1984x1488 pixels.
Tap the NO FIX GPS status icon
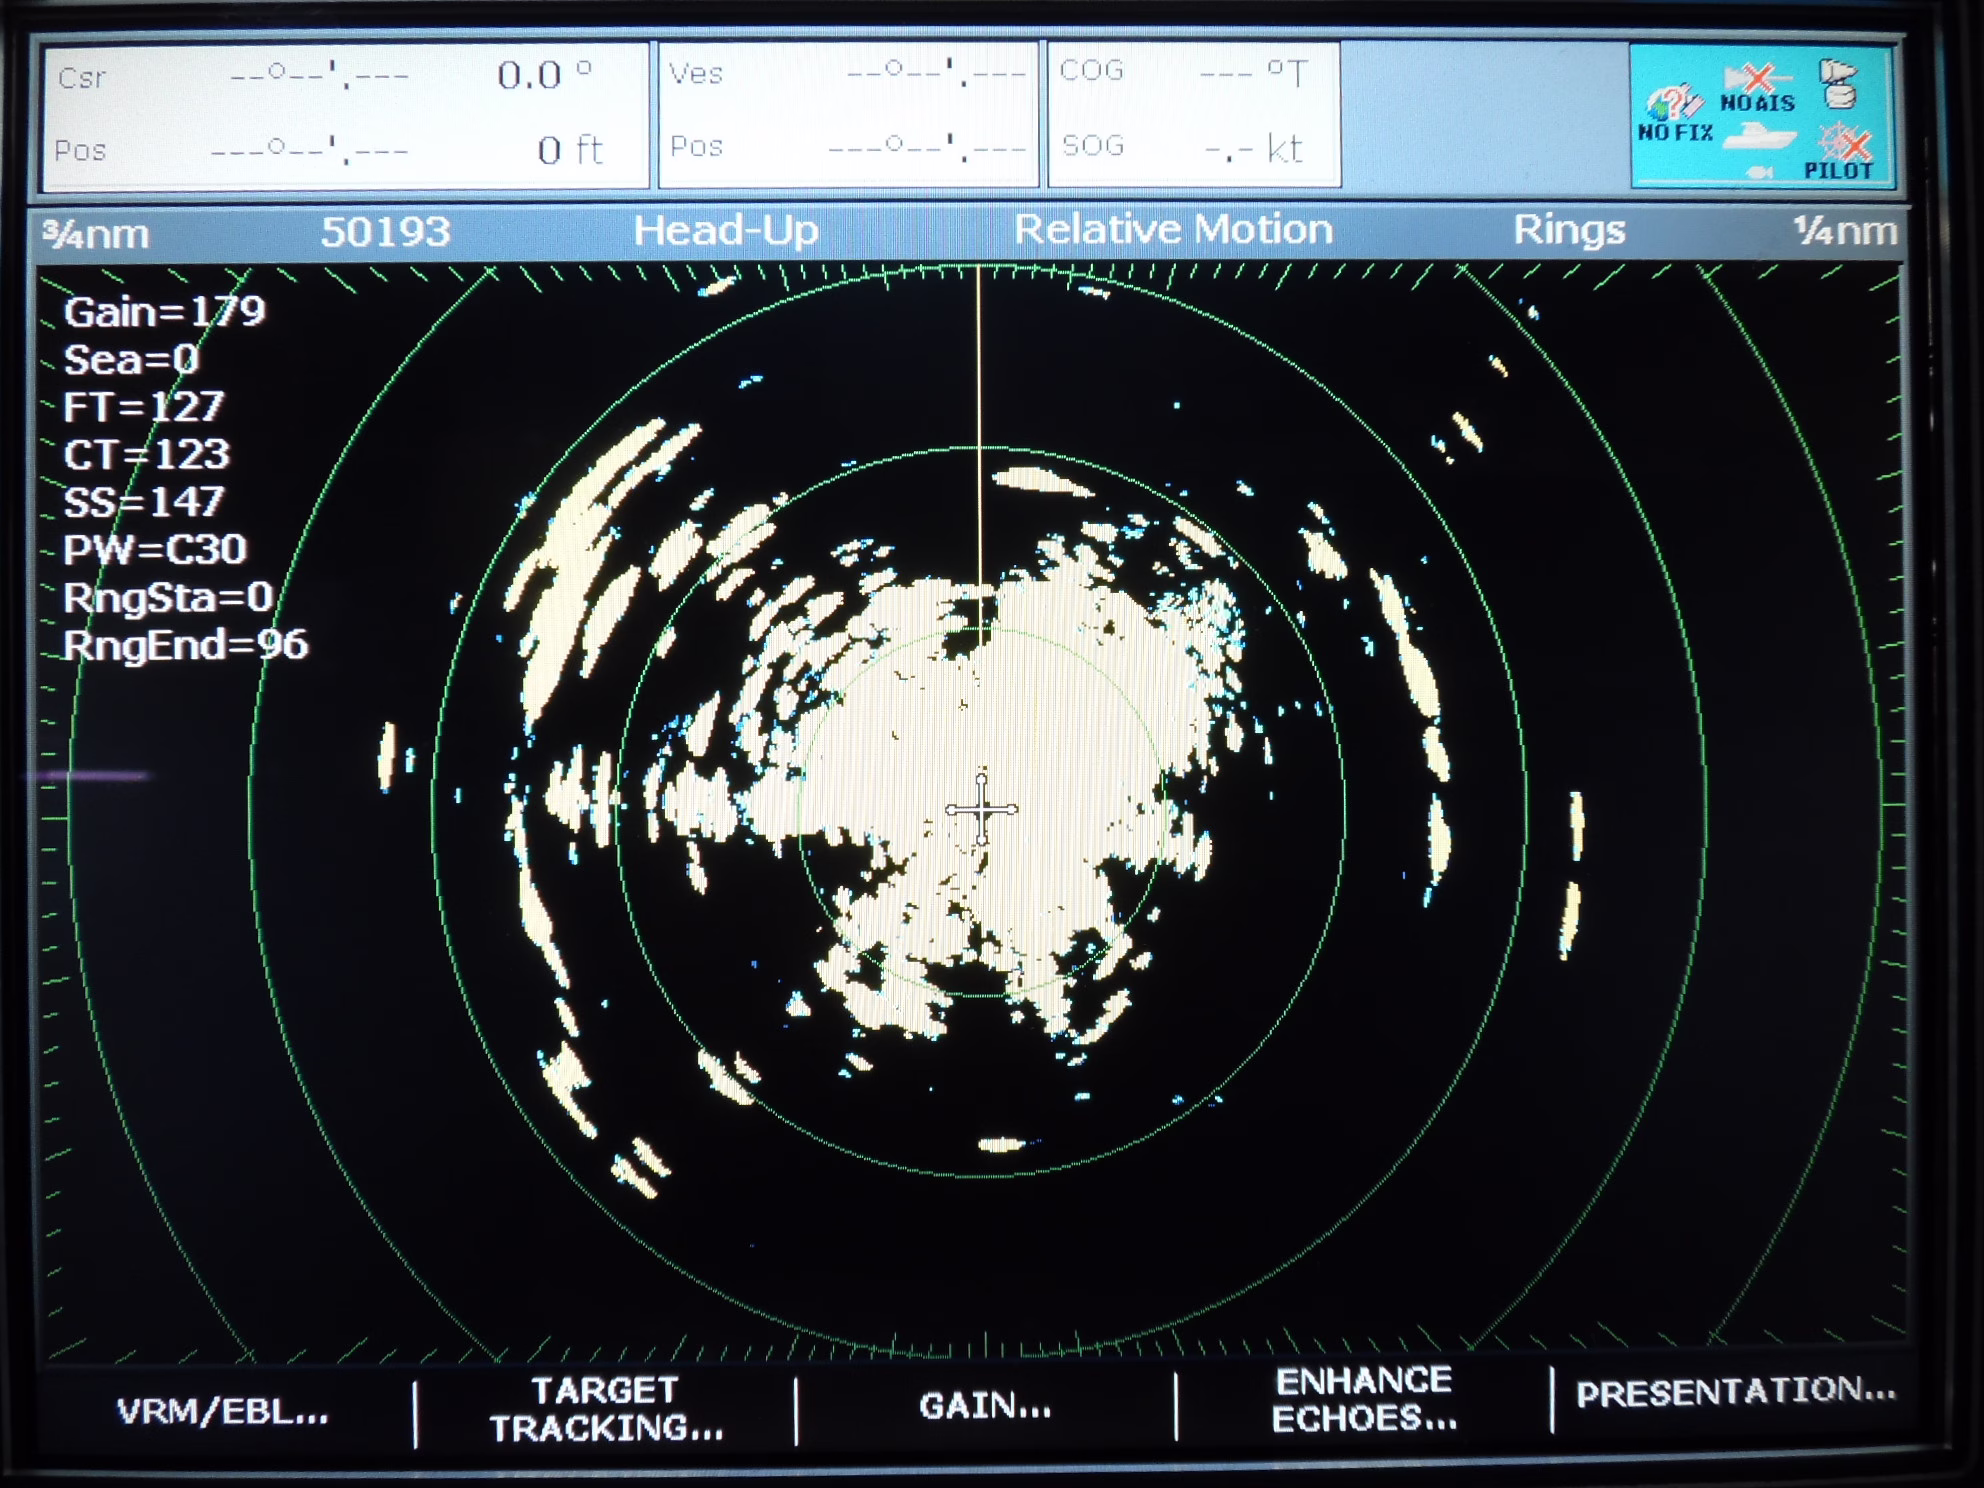pyautogui.click(x=1676, y=112)
